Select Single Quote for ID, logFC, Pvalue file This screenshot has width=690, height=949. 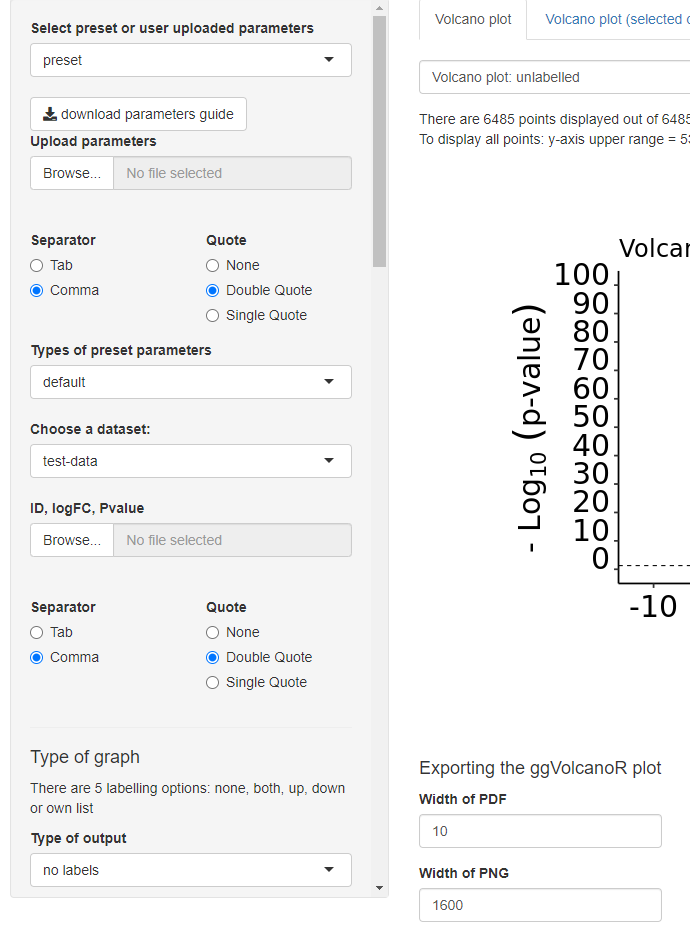pyautogui.click(x=212, y=683)
